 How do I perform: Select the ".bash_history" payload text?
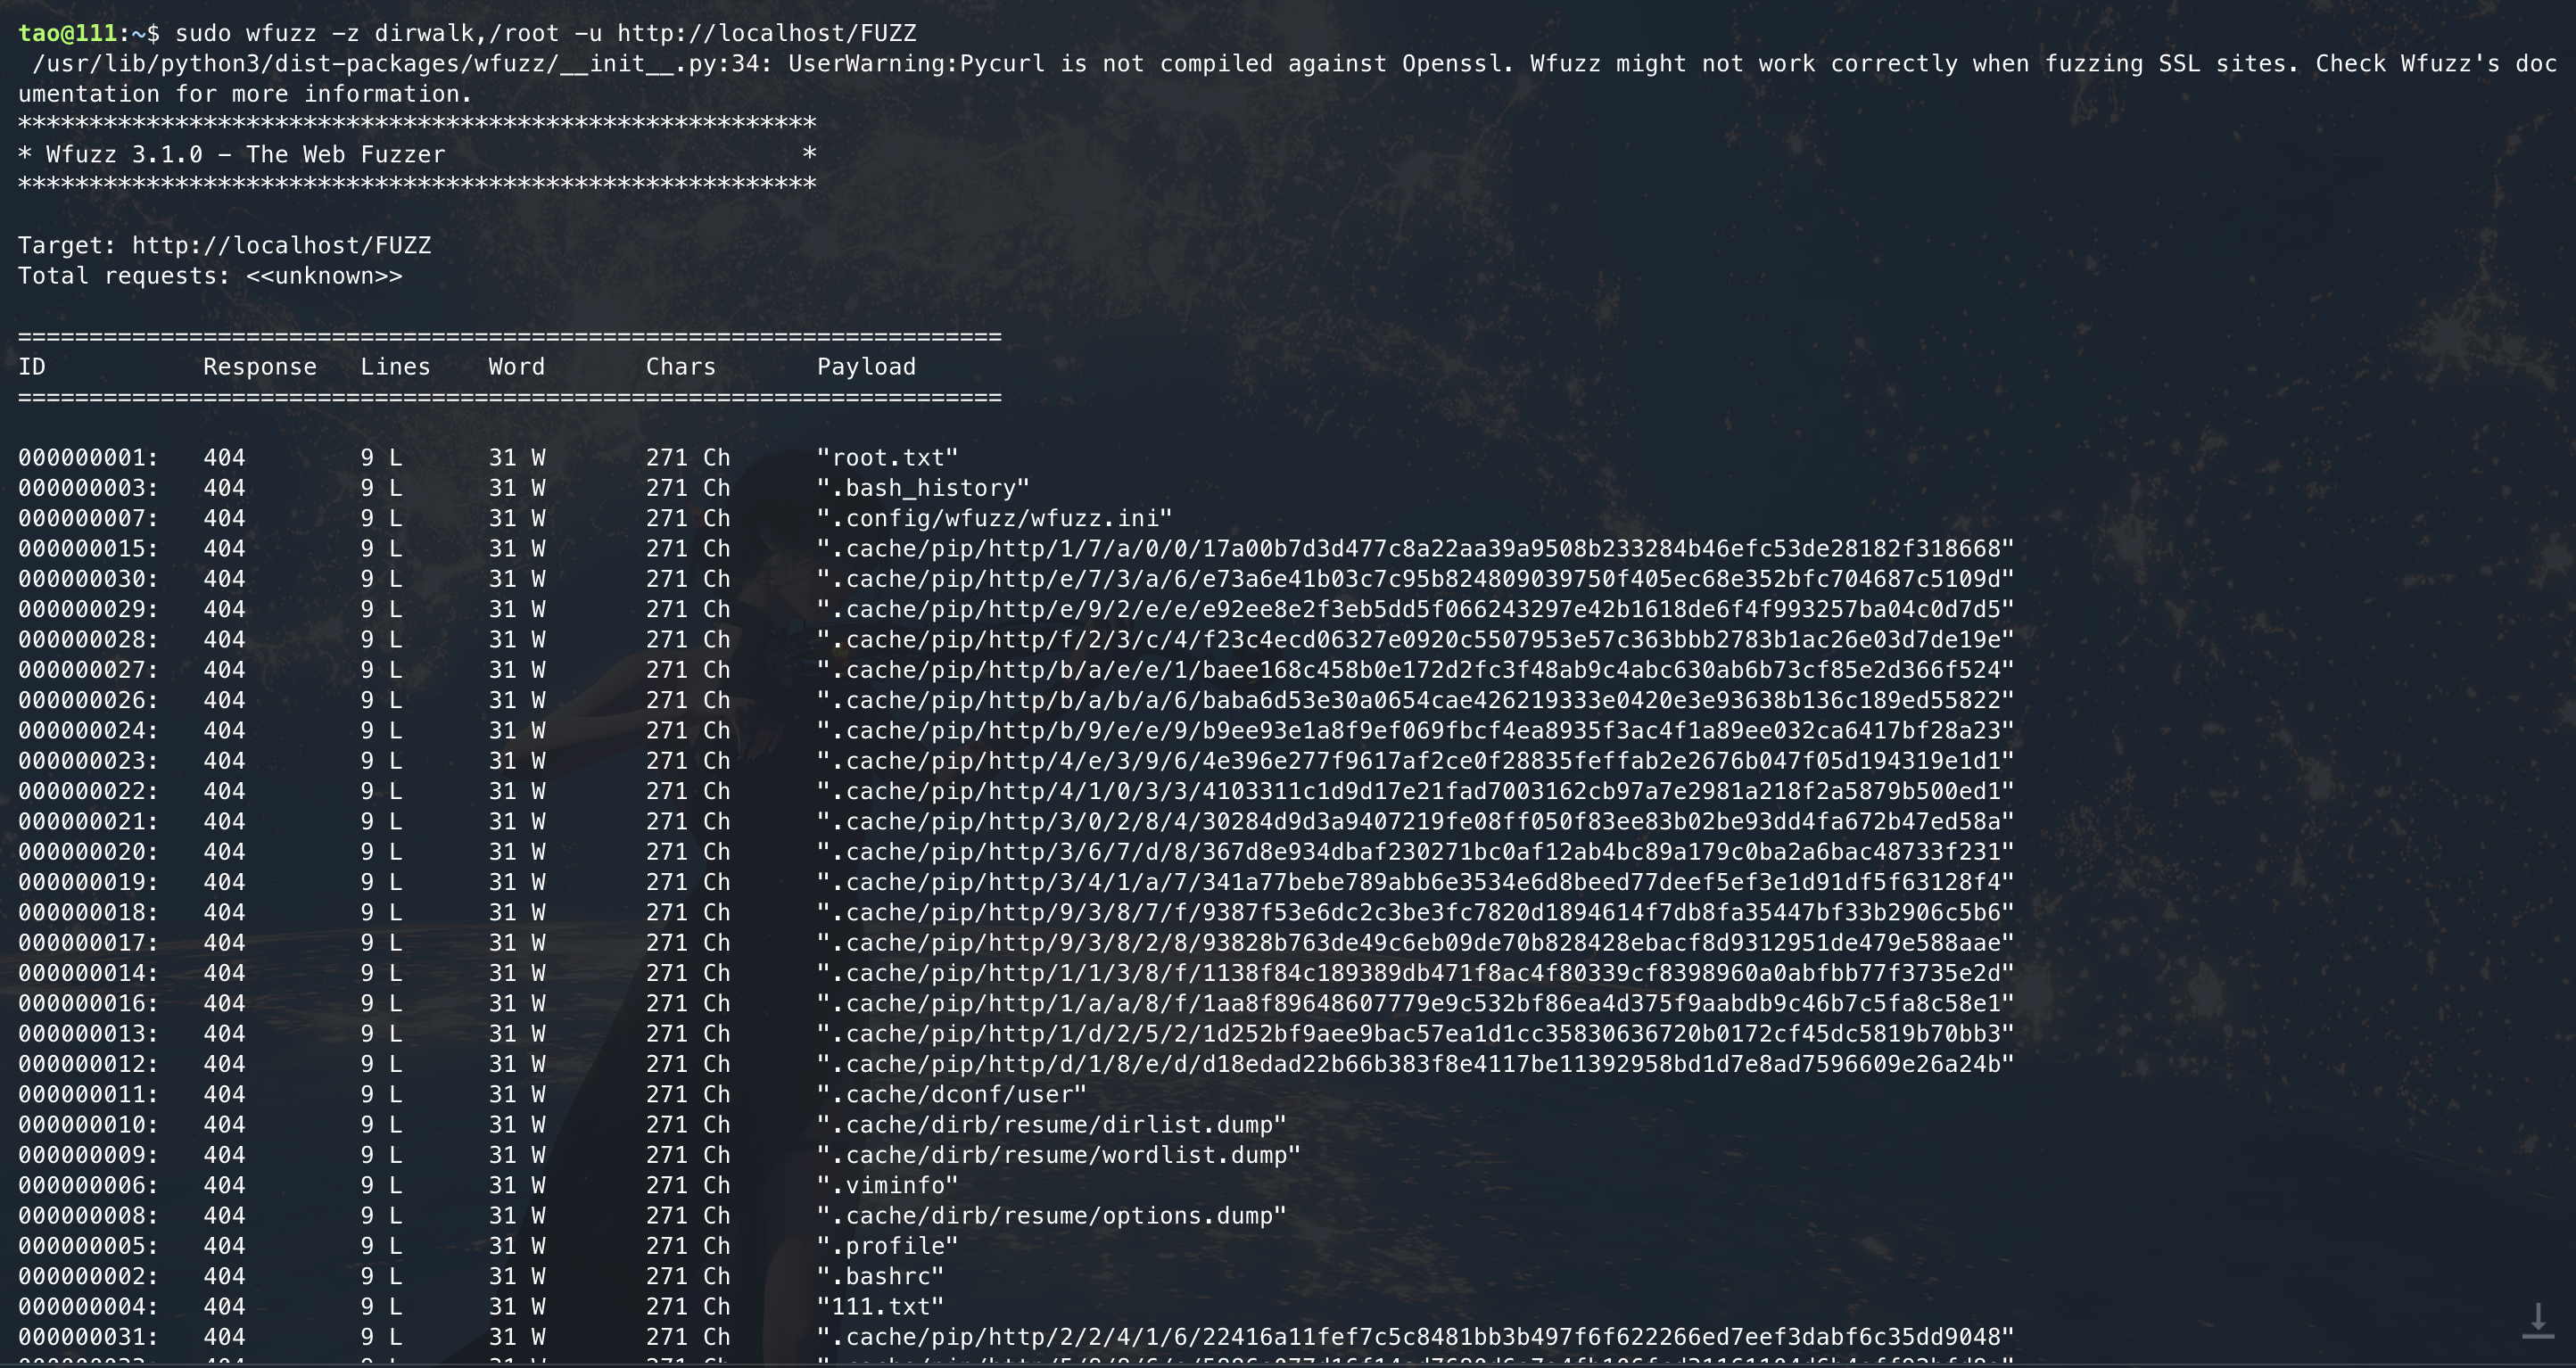[923, 488]
